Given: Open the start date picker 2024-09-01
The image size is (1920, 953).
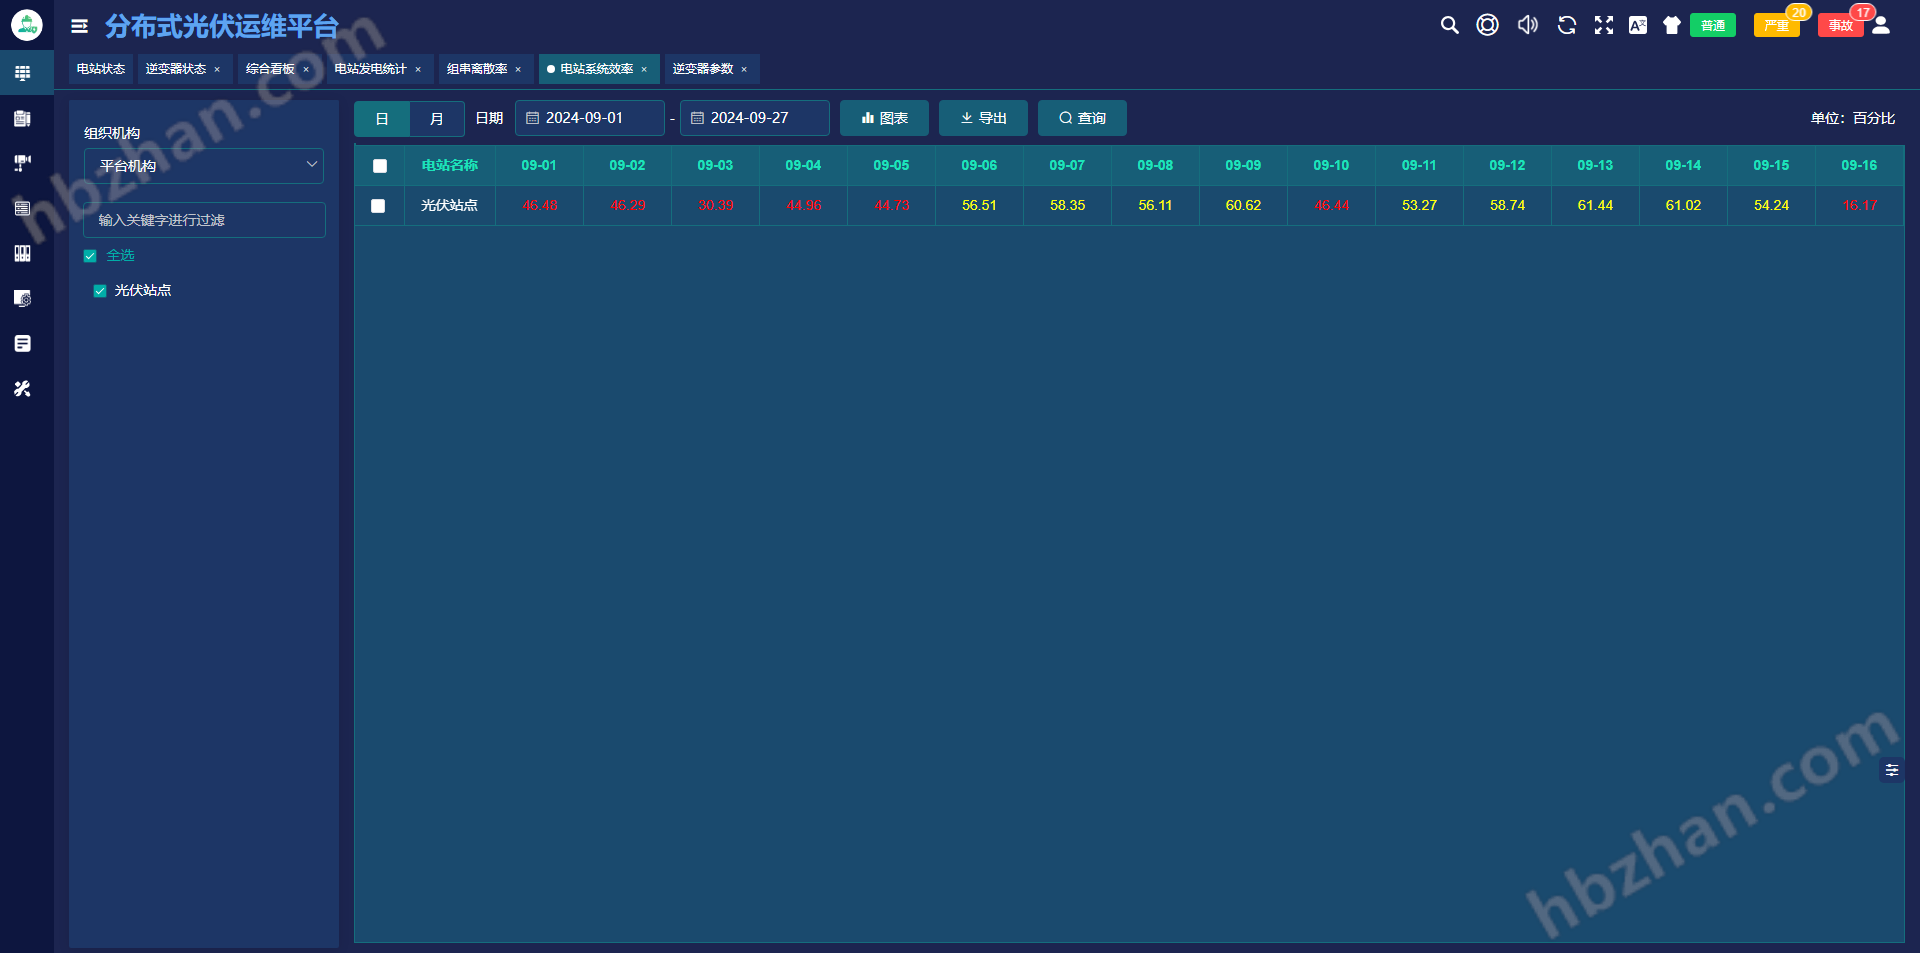Looking at the screenshot, I should [590, 118].
